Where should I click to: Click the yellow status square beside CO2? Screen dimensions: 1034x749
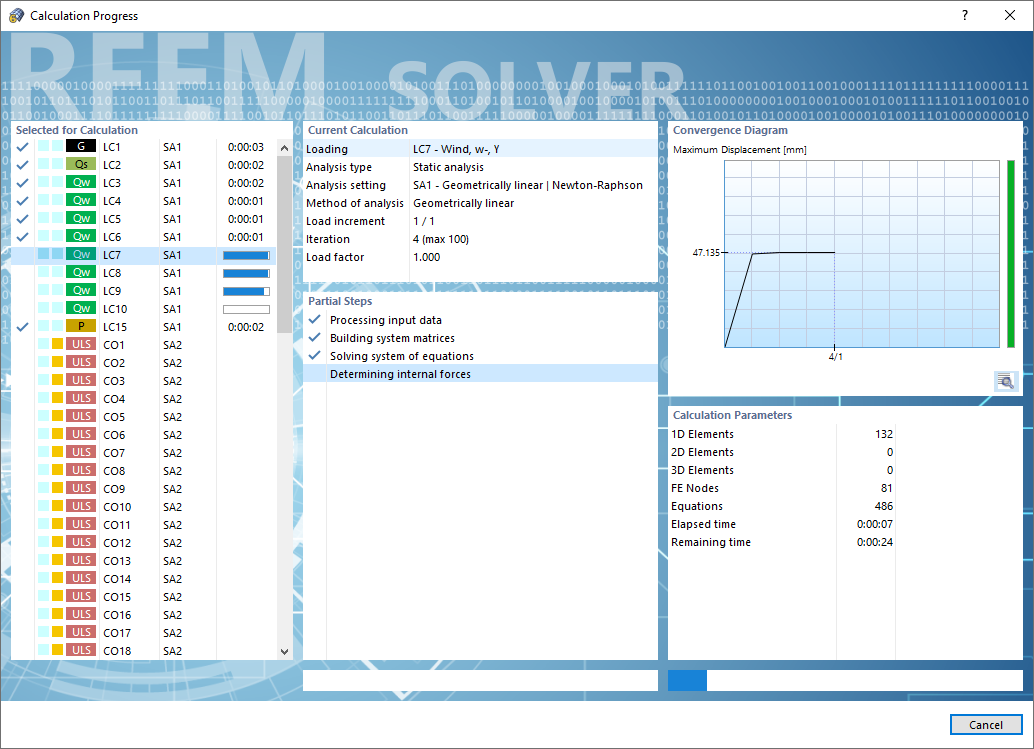point(58,361)
